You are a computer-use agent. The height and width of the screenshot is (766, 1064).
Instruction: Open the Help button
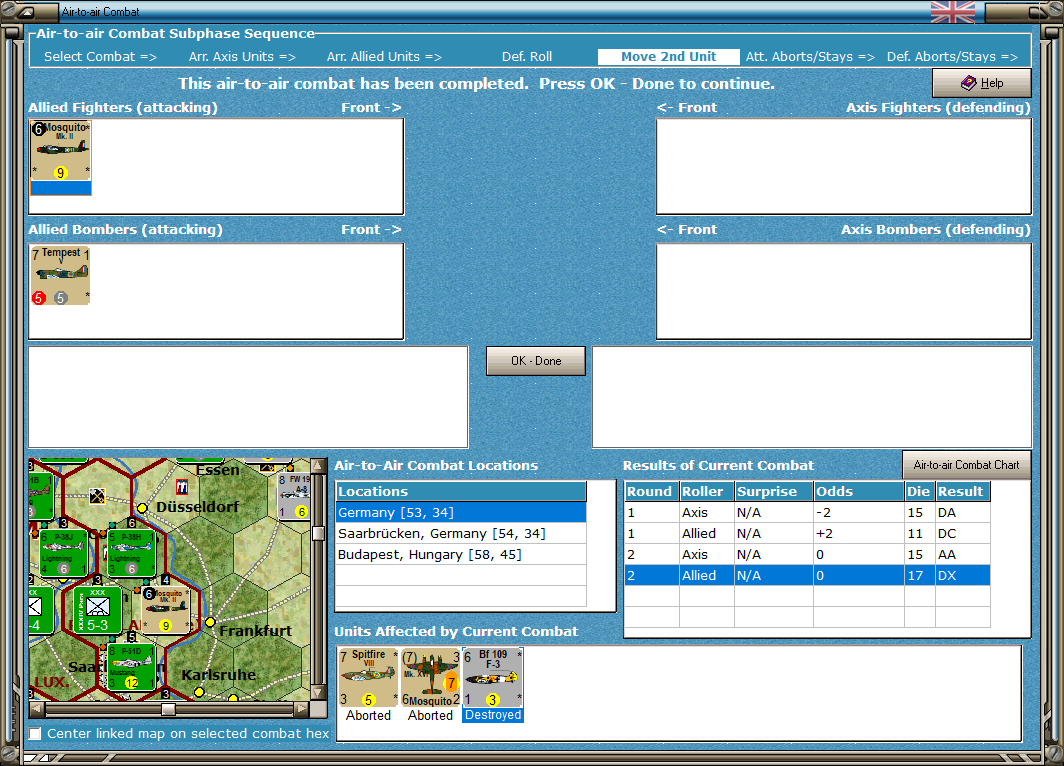pyautogui.click(x=982, y=83)
